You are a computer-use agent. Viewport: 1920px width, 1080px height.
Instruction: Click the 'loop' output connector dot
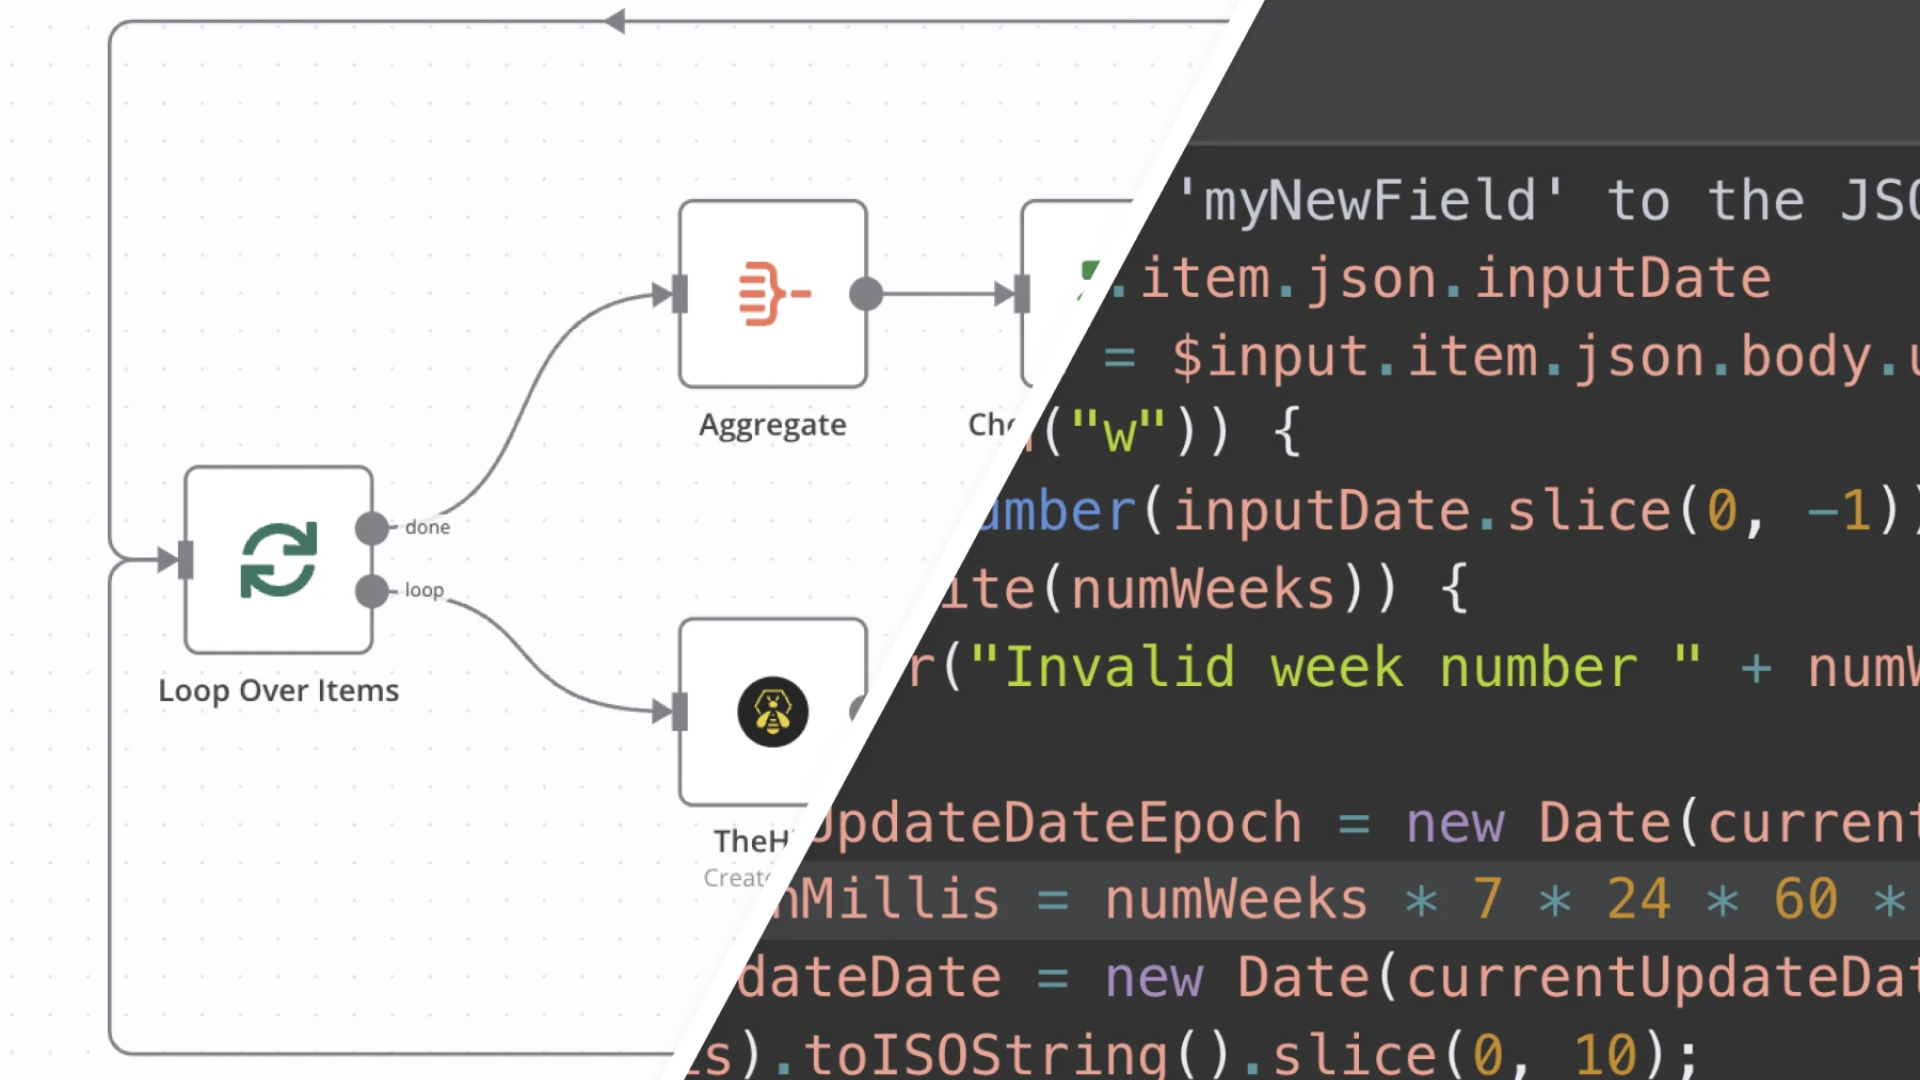371,591
